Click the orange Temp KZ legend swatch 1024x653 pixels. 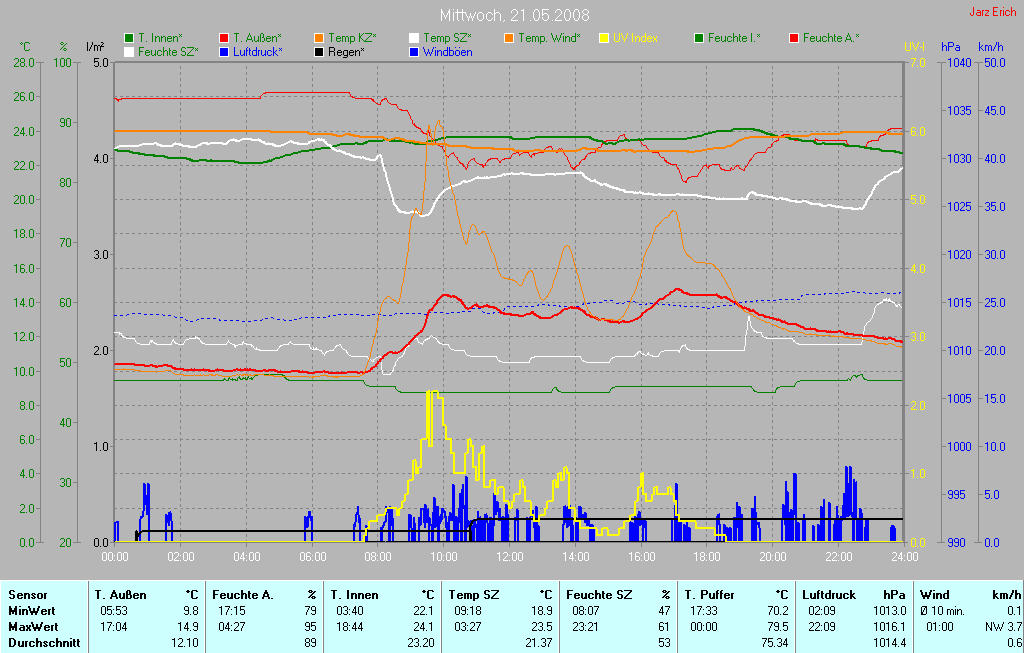(319, 38)
